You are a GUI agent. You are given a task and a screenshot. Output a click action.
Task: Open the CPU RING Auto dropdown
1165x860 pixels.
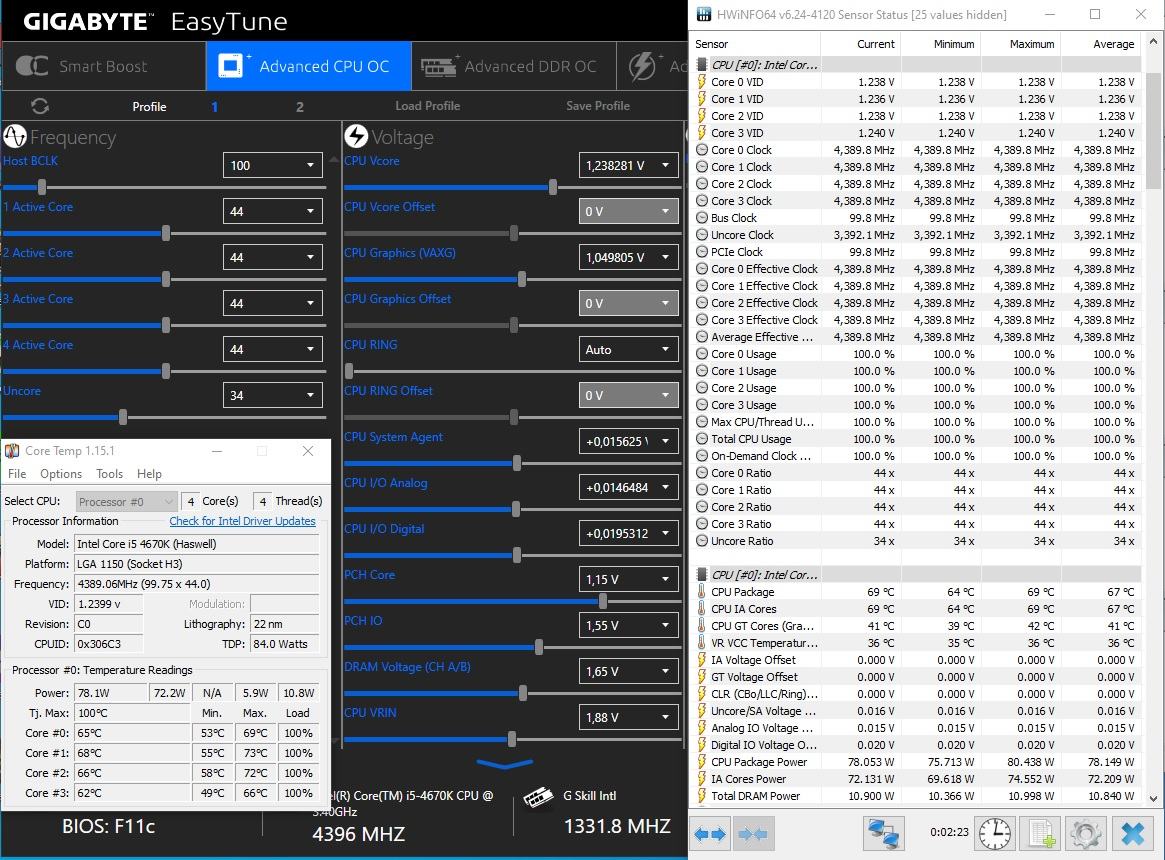tap(628, 349)
